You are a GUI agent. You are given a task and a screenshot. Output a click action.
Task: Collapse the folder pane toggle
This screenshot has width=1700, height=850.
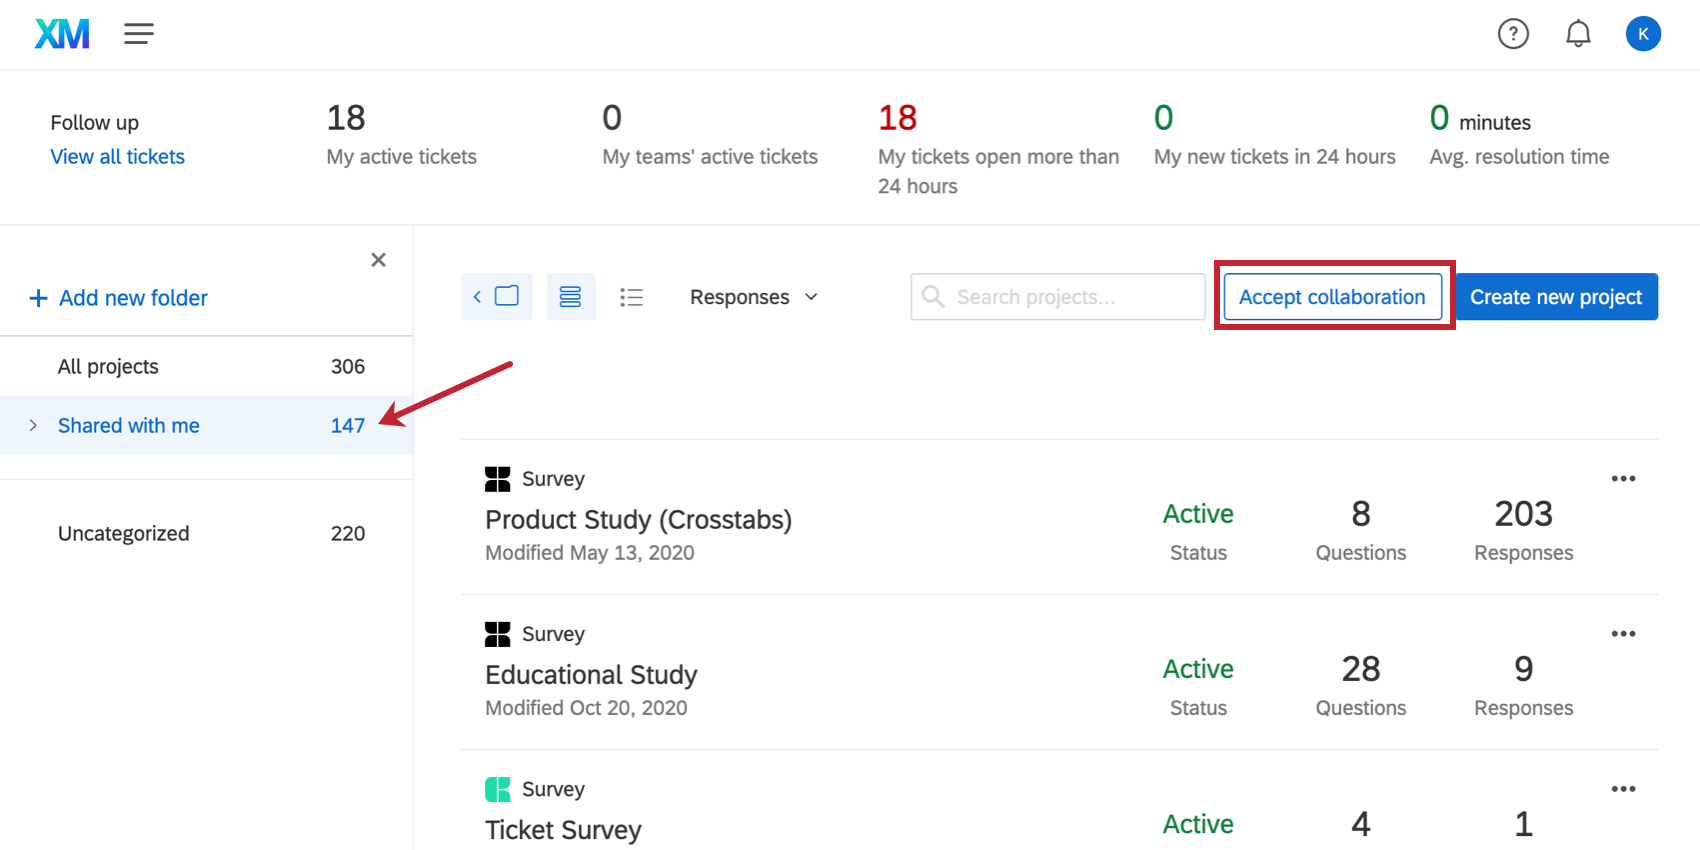[x=497, y=297]
